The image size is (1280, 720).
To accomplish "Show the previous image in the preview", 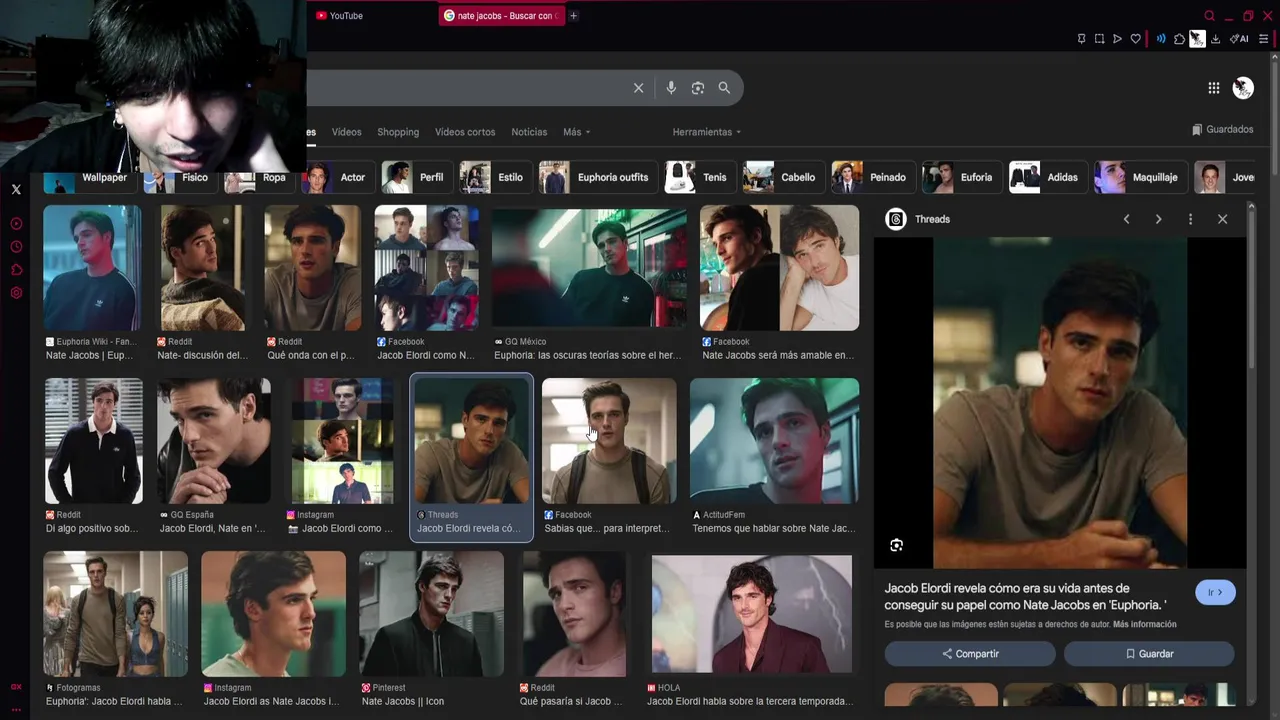I will pyautogui.click(x=1126, y=219).
